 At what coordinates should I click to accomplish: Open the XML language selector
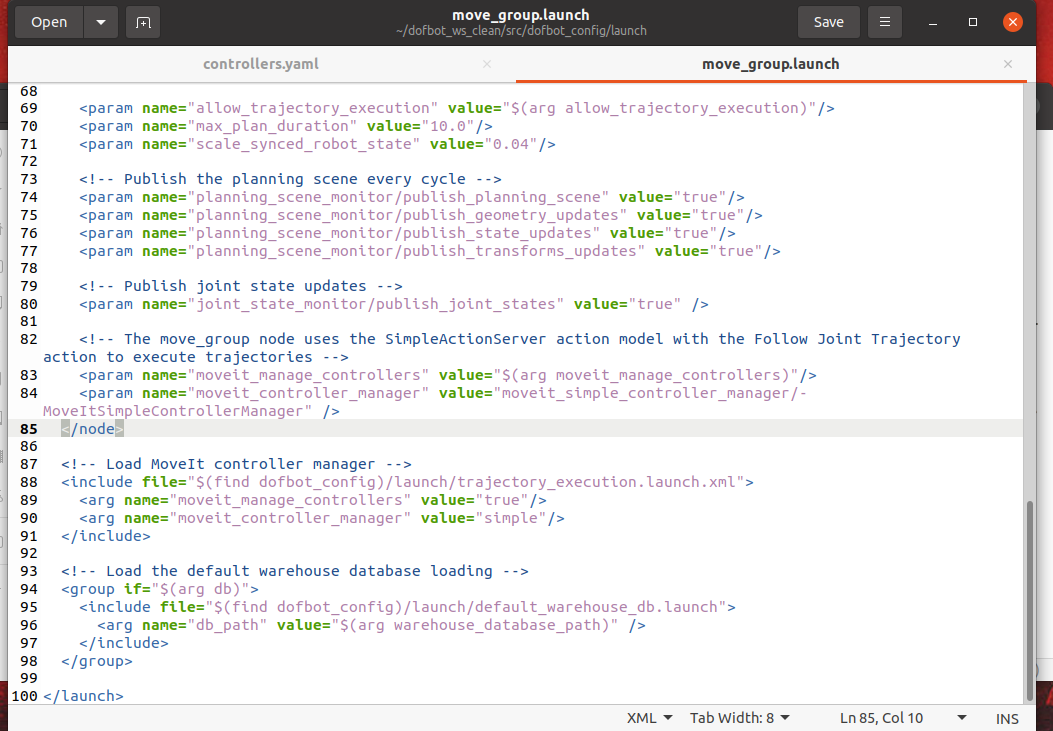pyautogui.click(x=649, y=718)
